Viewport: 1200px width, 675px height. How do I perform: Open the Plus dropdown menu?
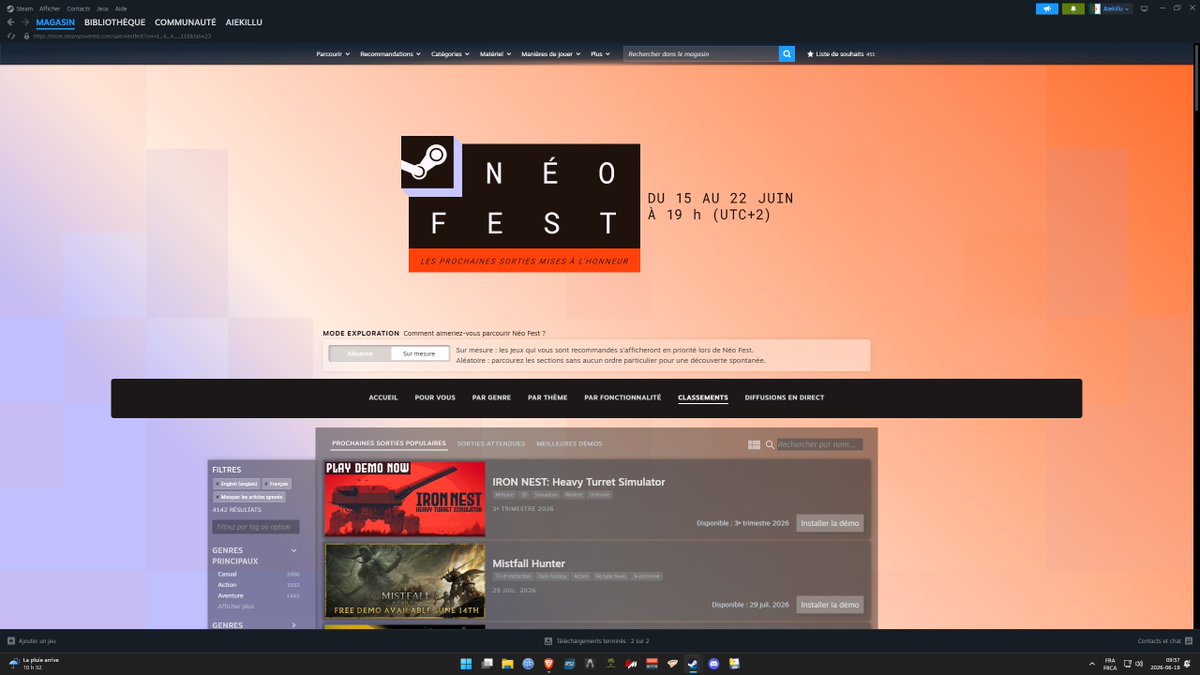[x=601, y=54]
